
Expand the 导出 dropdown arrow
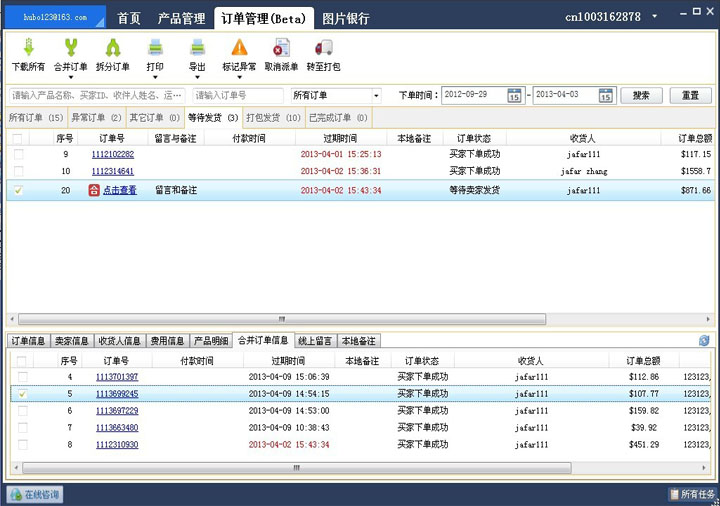click(197, 77)
